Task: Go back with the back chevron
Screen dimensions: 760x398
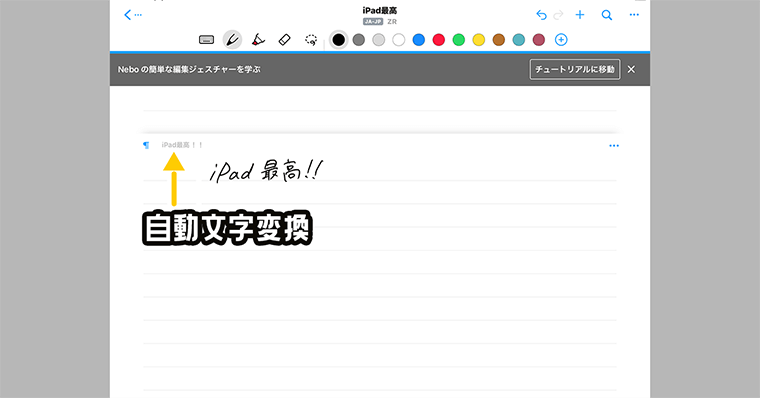Action: coord(127,15)
